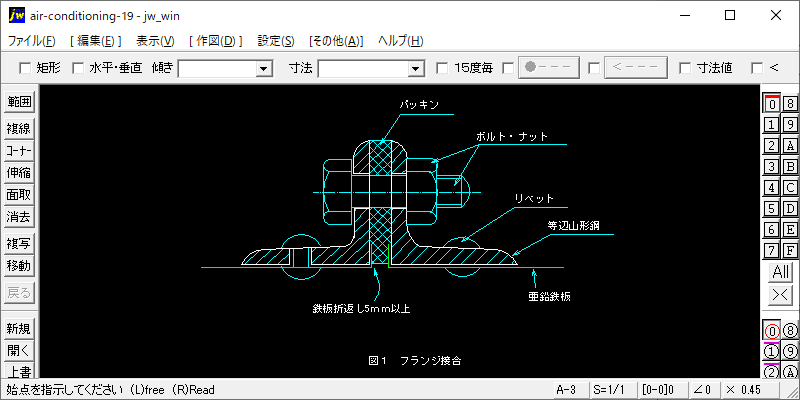Select the コーナー corner tool
This screenshot has width=800, height=400.
[x=19, y=151]
